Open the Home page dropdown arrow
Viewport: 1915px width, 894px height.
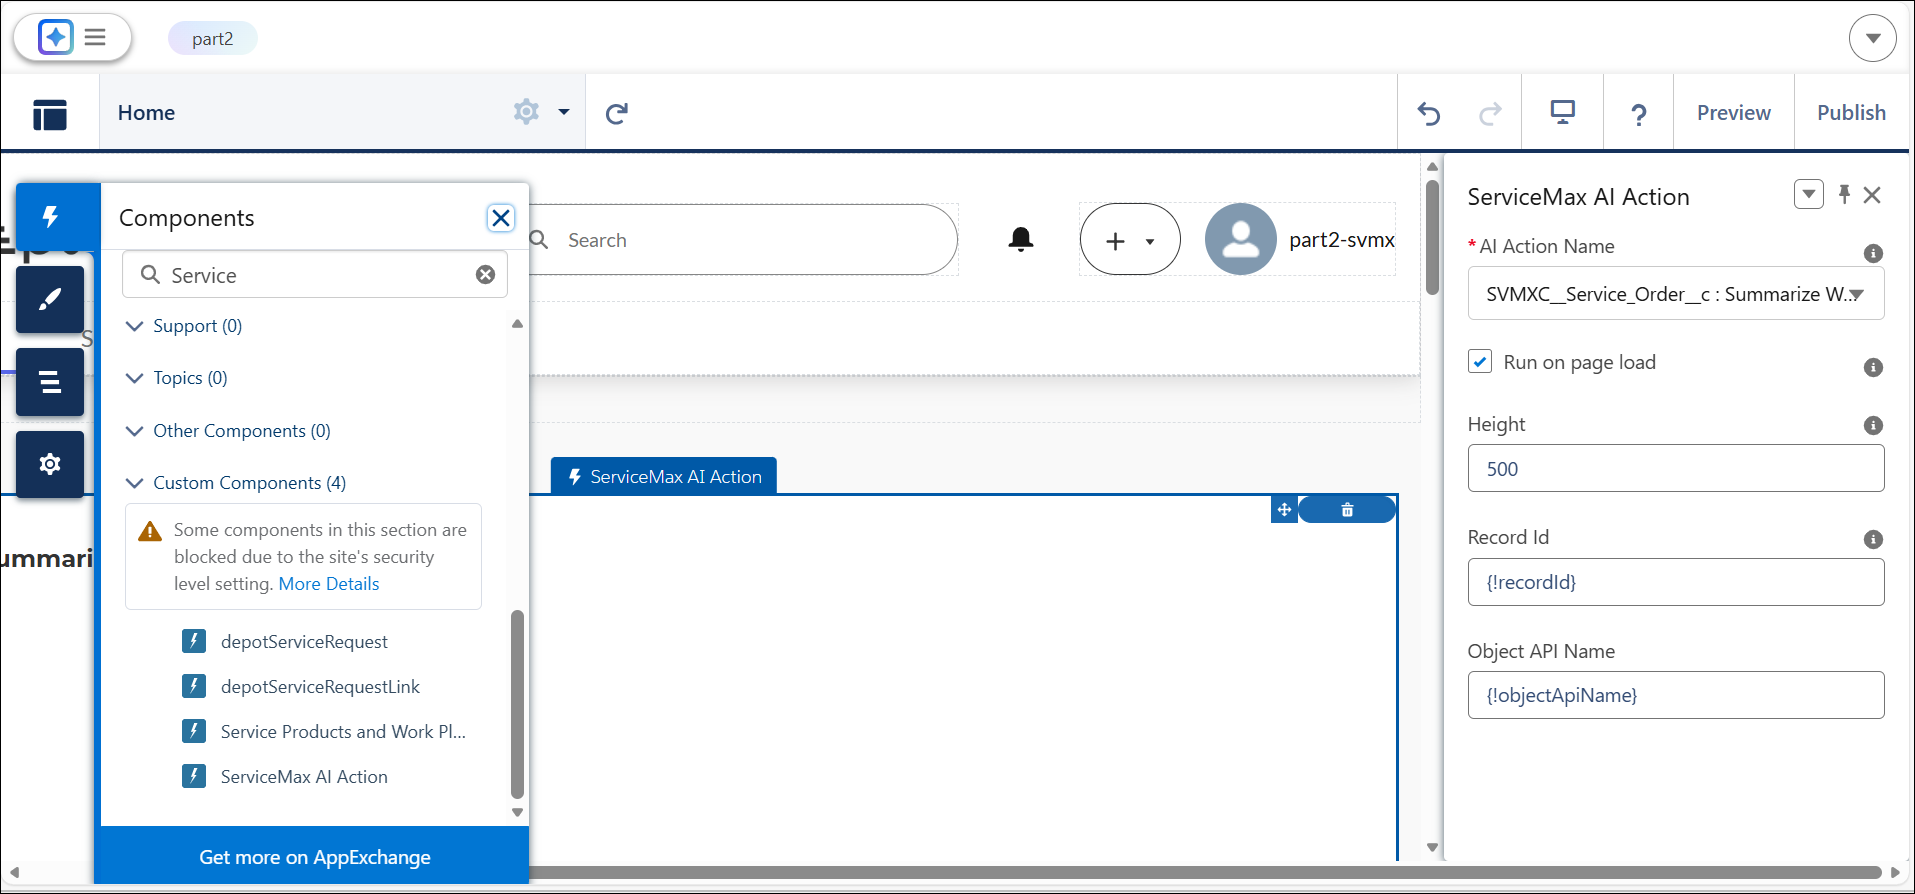[x=564, y=112]
